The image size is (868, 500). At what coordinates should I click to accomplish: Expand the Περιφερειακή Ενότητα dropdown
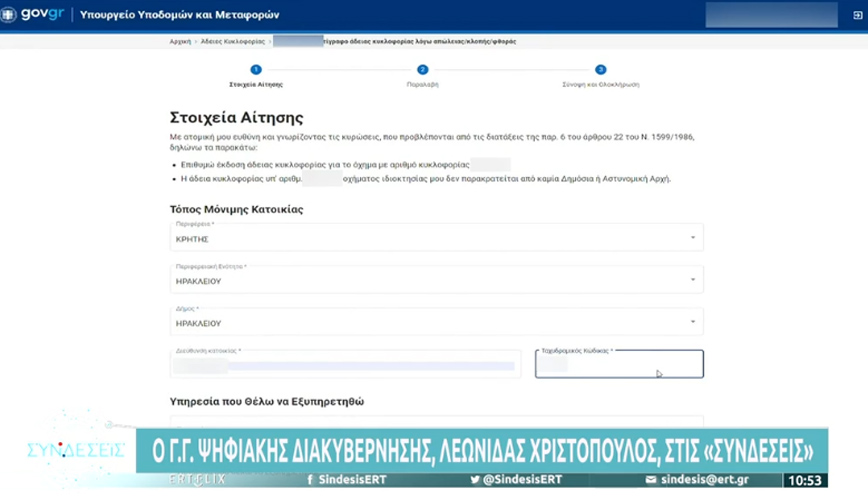click(436, 280)
